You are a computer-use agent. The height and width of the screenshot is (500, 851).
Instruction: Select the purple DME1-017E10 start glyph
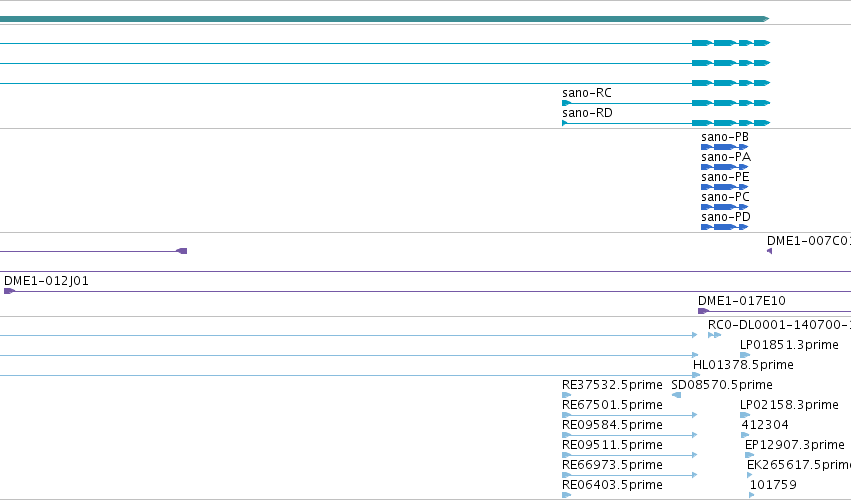click(703, 311)
